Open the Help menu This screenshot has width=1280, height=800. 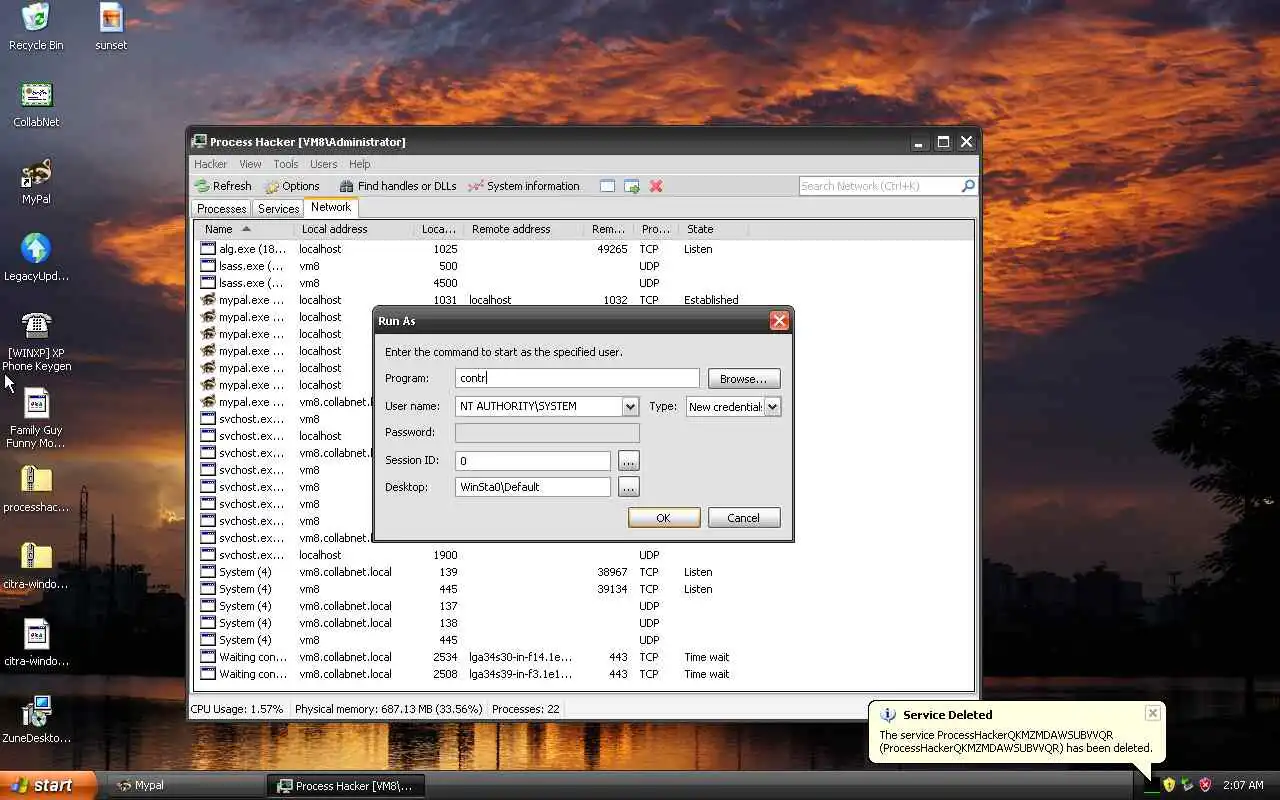(359, 164)
